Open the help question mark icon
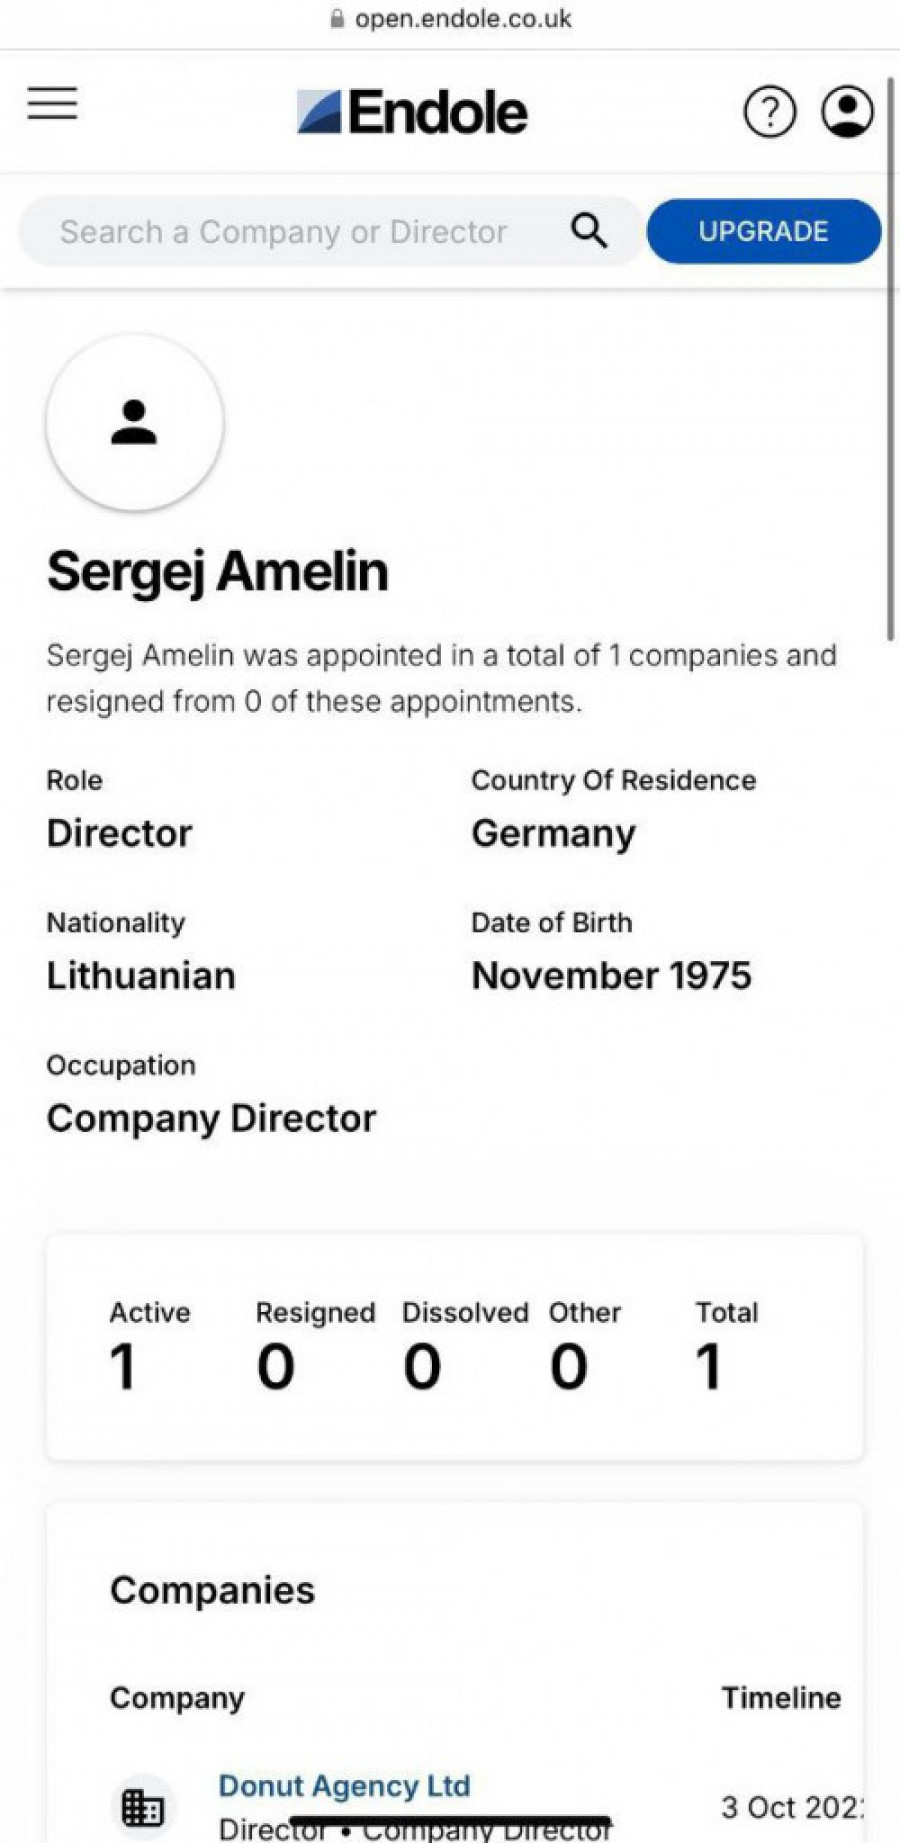 coord(769,112)
